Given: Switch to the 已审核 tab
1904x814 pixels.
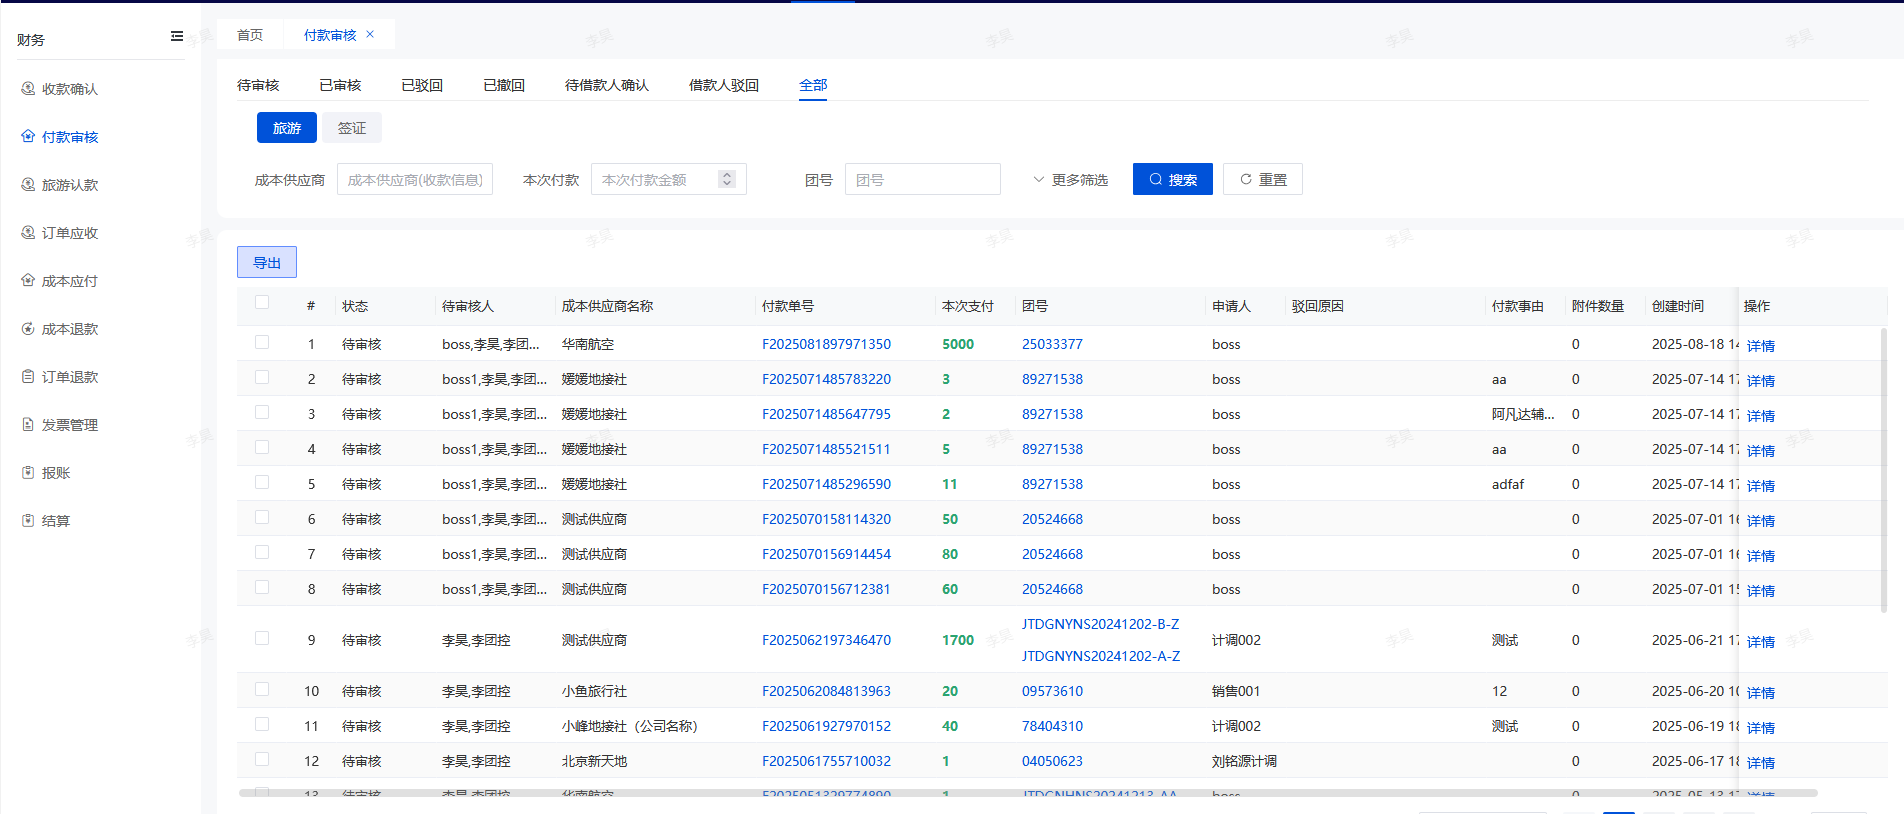Looking at the screenshot, I should (x=340, y=86).
